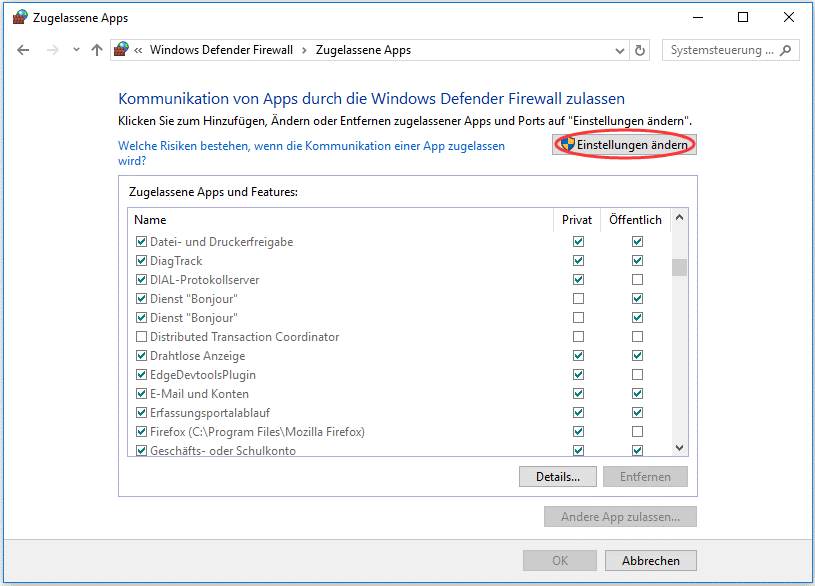Enable Öffentlich checkbox for EdgeDevtoolsPlugin
Image resolution: width=815 pixels, height=586 pixels.
tap(637, 375)
